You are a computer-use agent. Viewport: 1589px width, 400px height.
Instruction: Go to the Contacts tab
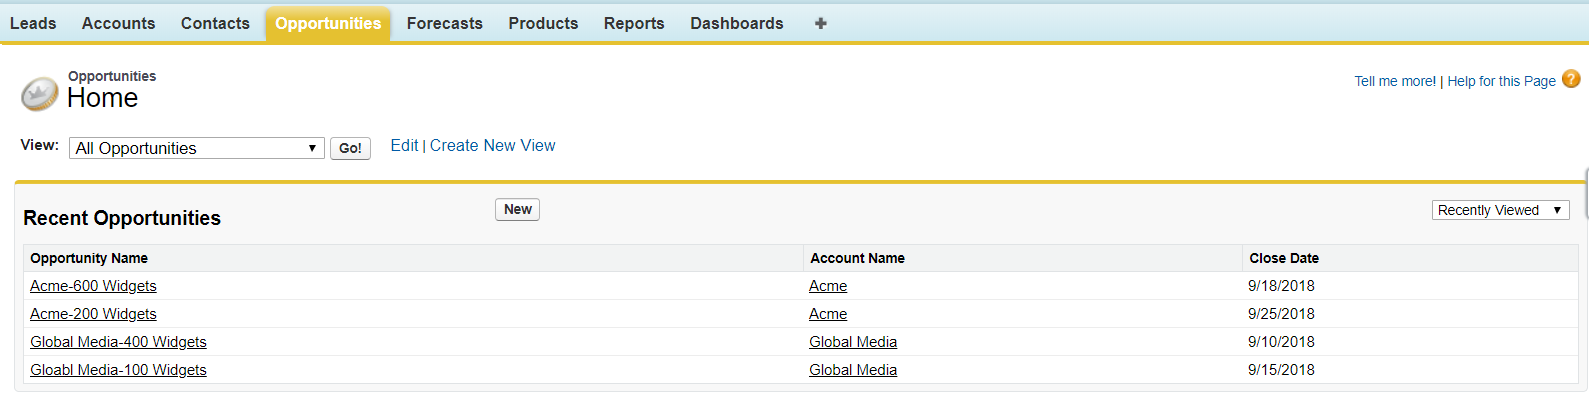(215, 23)
